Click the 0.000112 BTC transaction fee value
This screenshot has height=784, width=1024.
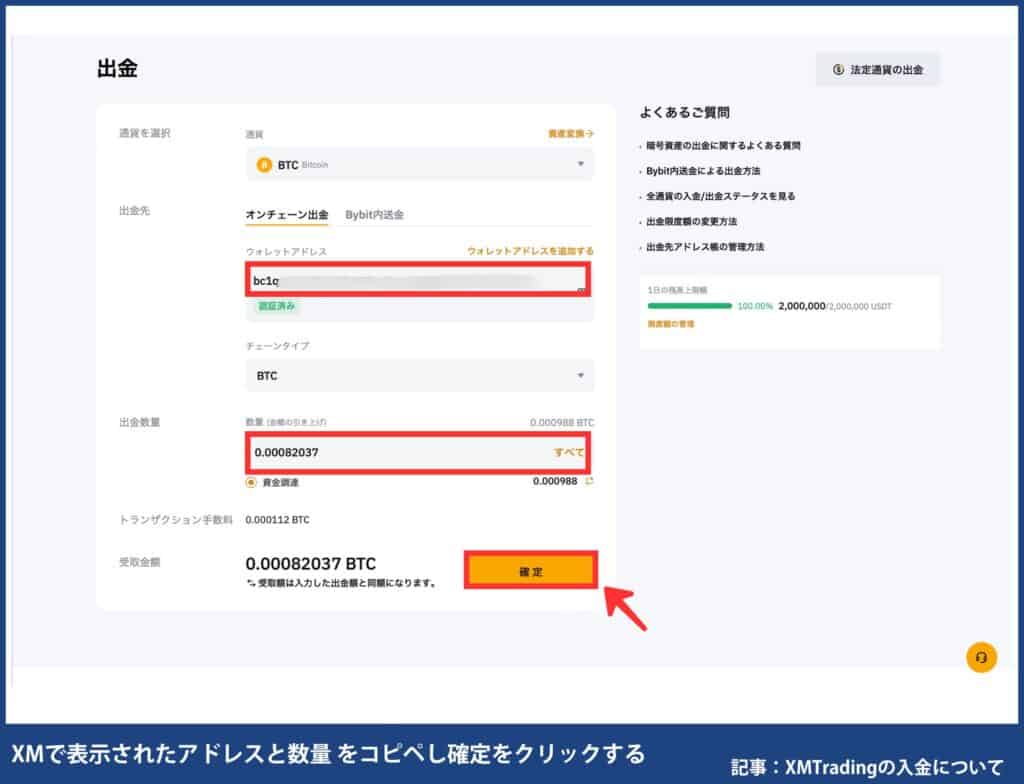point(278,520)
